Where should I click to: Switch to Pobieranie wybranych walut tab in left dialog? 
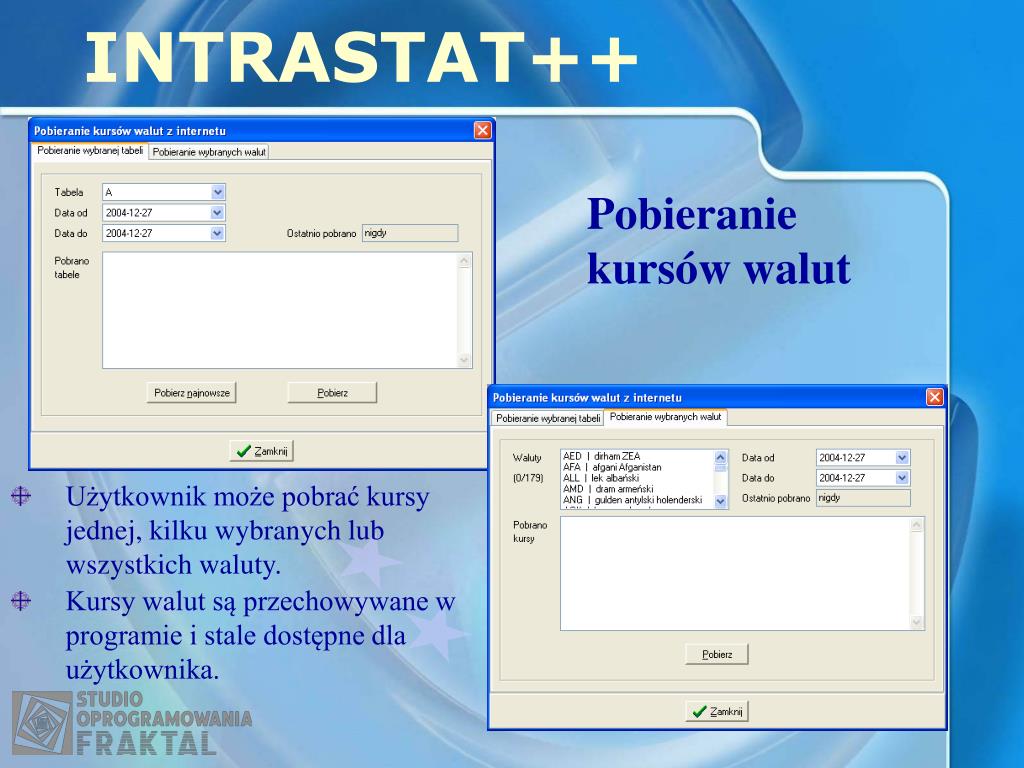[x=209, y=152]
